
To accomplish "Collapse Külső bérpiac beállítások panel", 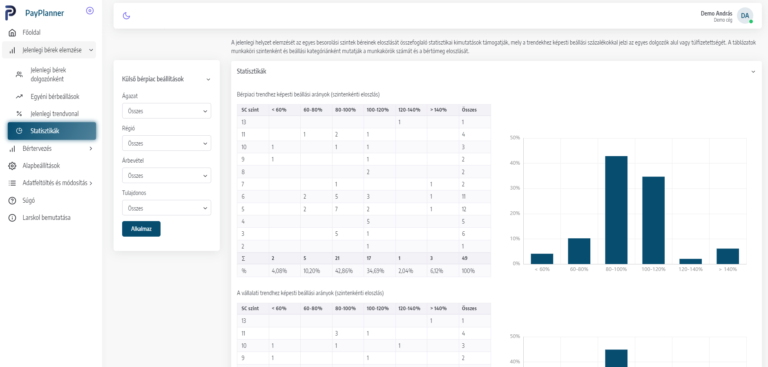I will [x=208, y=79].
